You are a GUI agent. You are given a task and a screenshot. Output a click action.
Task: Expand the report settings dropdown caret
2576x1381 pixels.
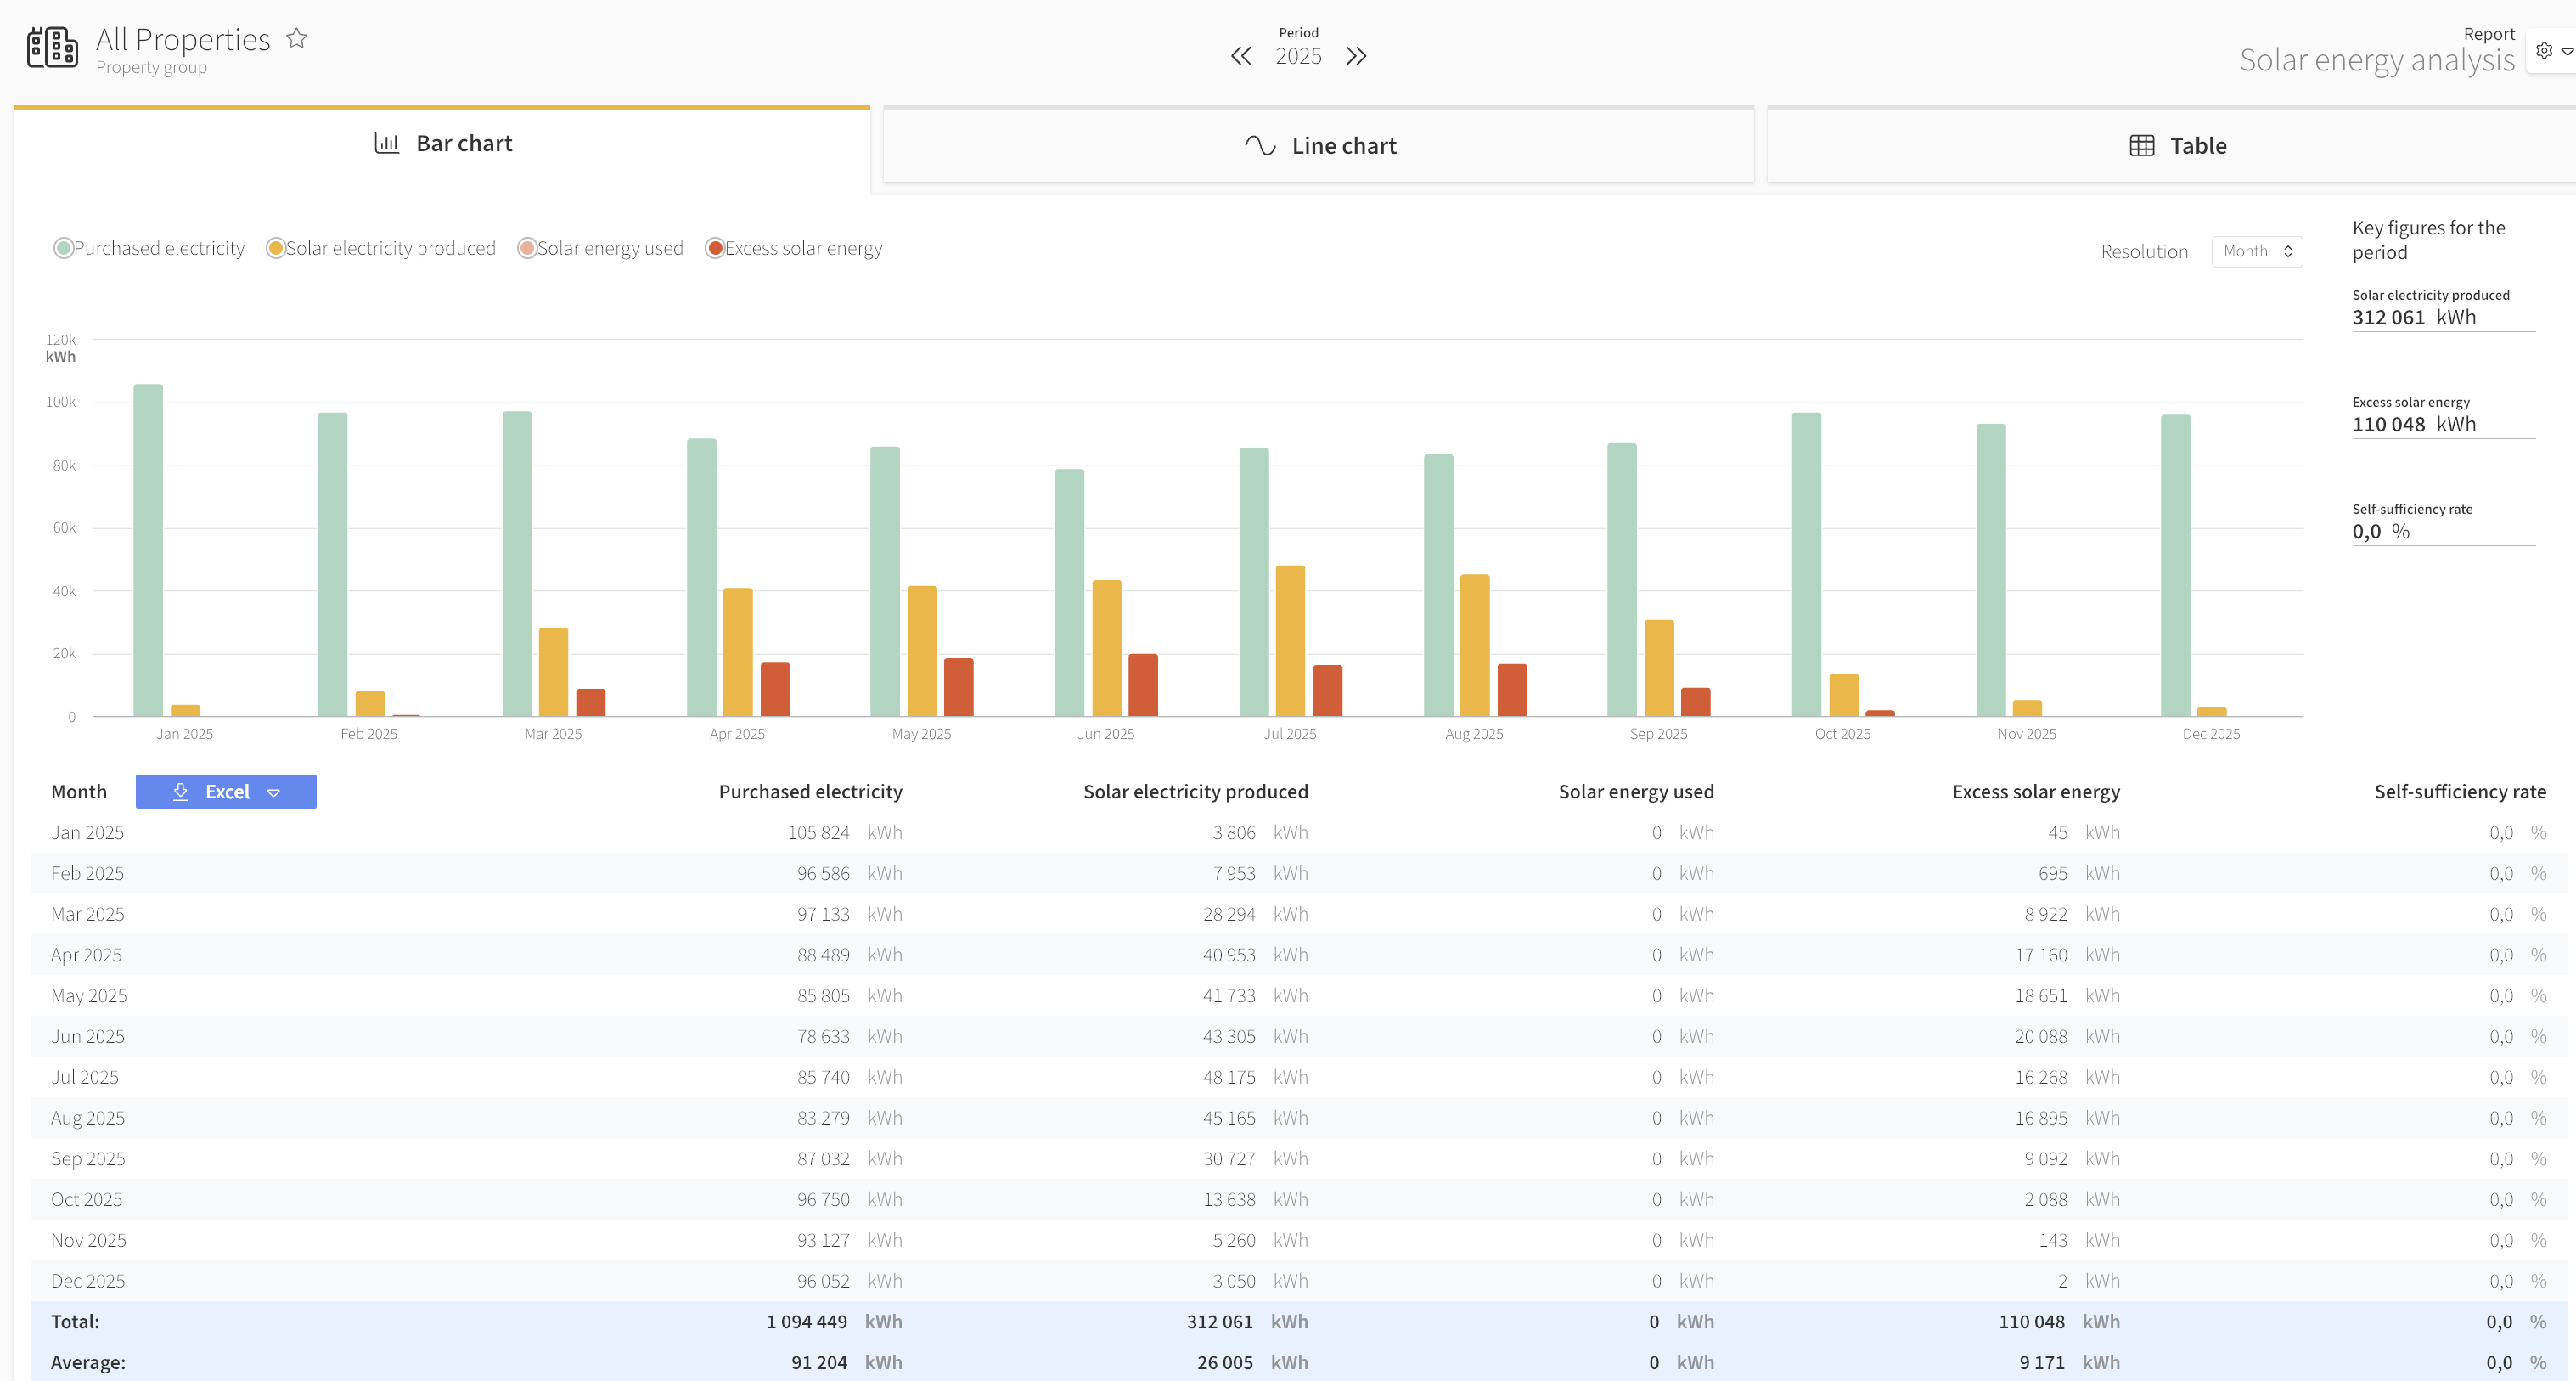pos(2567,51)
